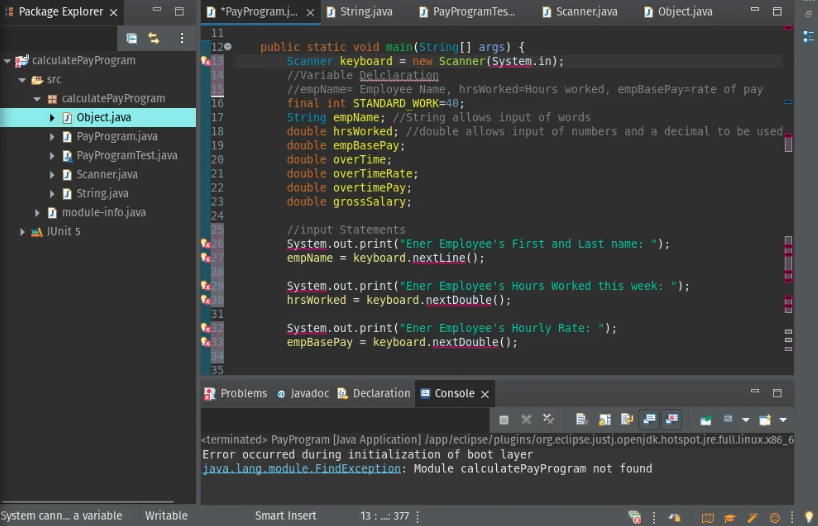Select module-info.java in Package Explorer
Image resolution: width=818 pixels, height=526 pixels.
coord(104,212)
